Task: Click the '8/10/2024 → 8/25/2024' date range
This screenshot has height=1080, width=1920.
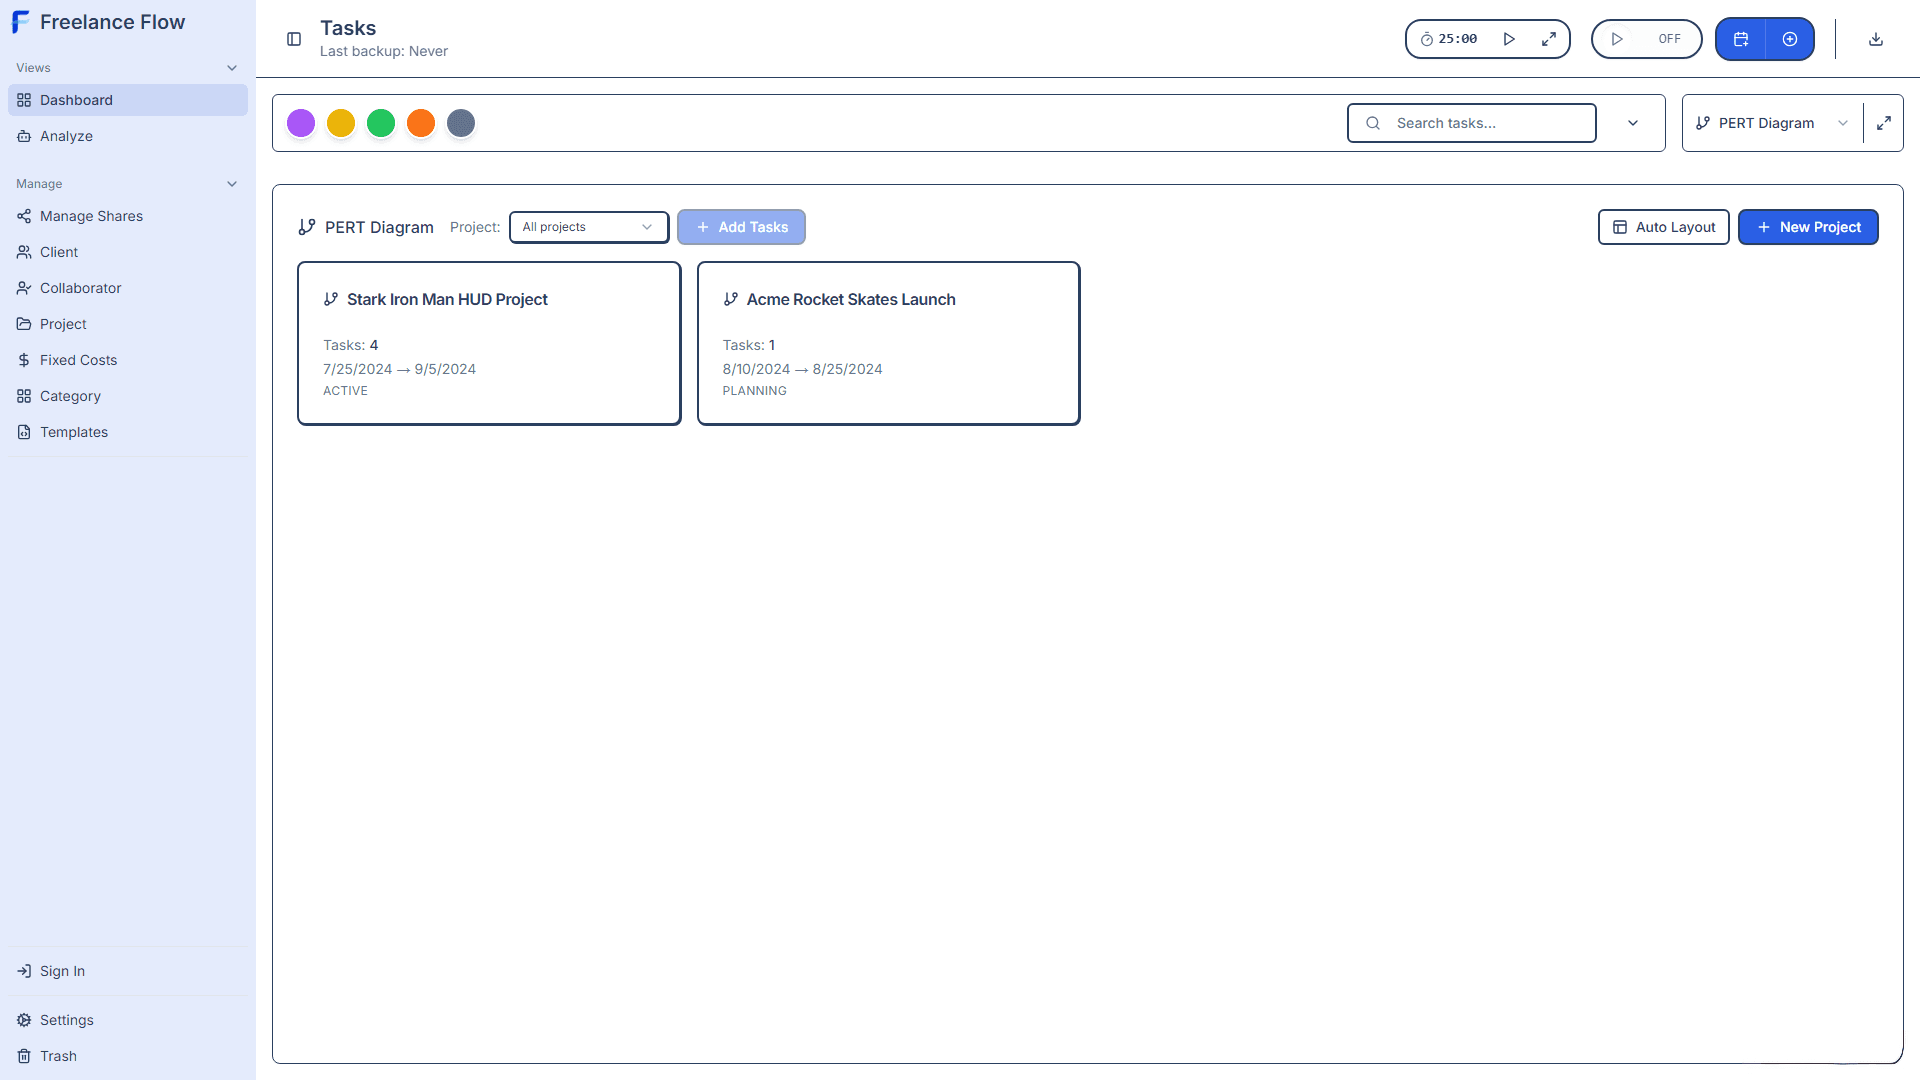Action: (803, 369)
